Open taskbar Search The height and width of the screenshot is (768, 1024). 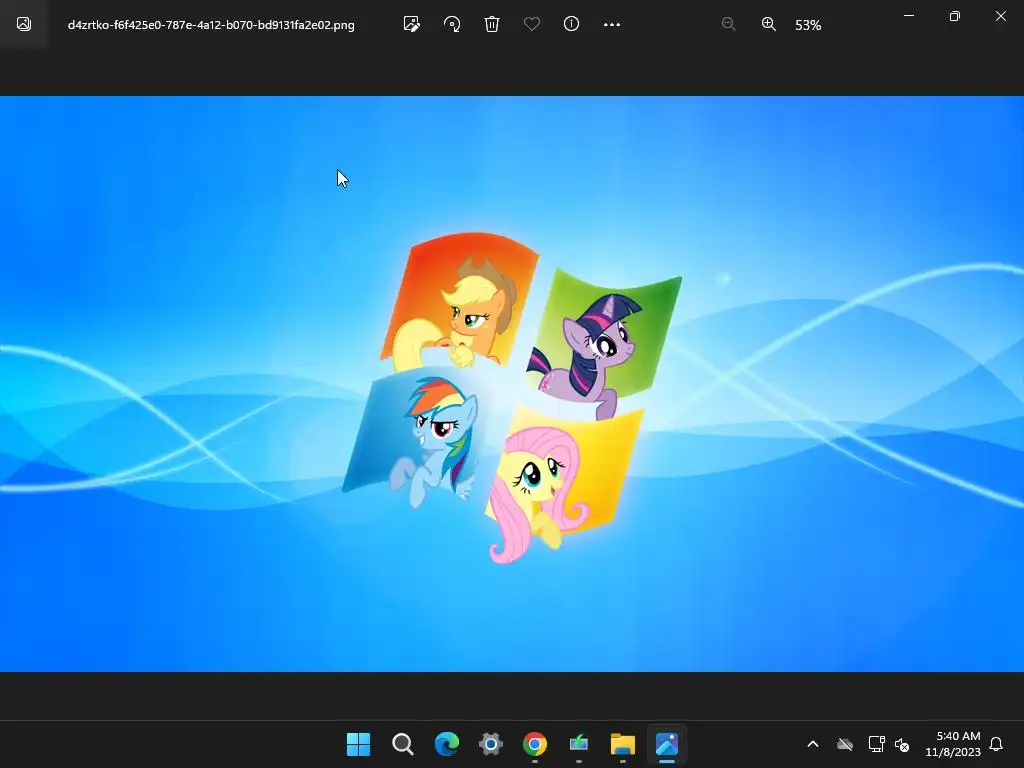pos(402,744)
